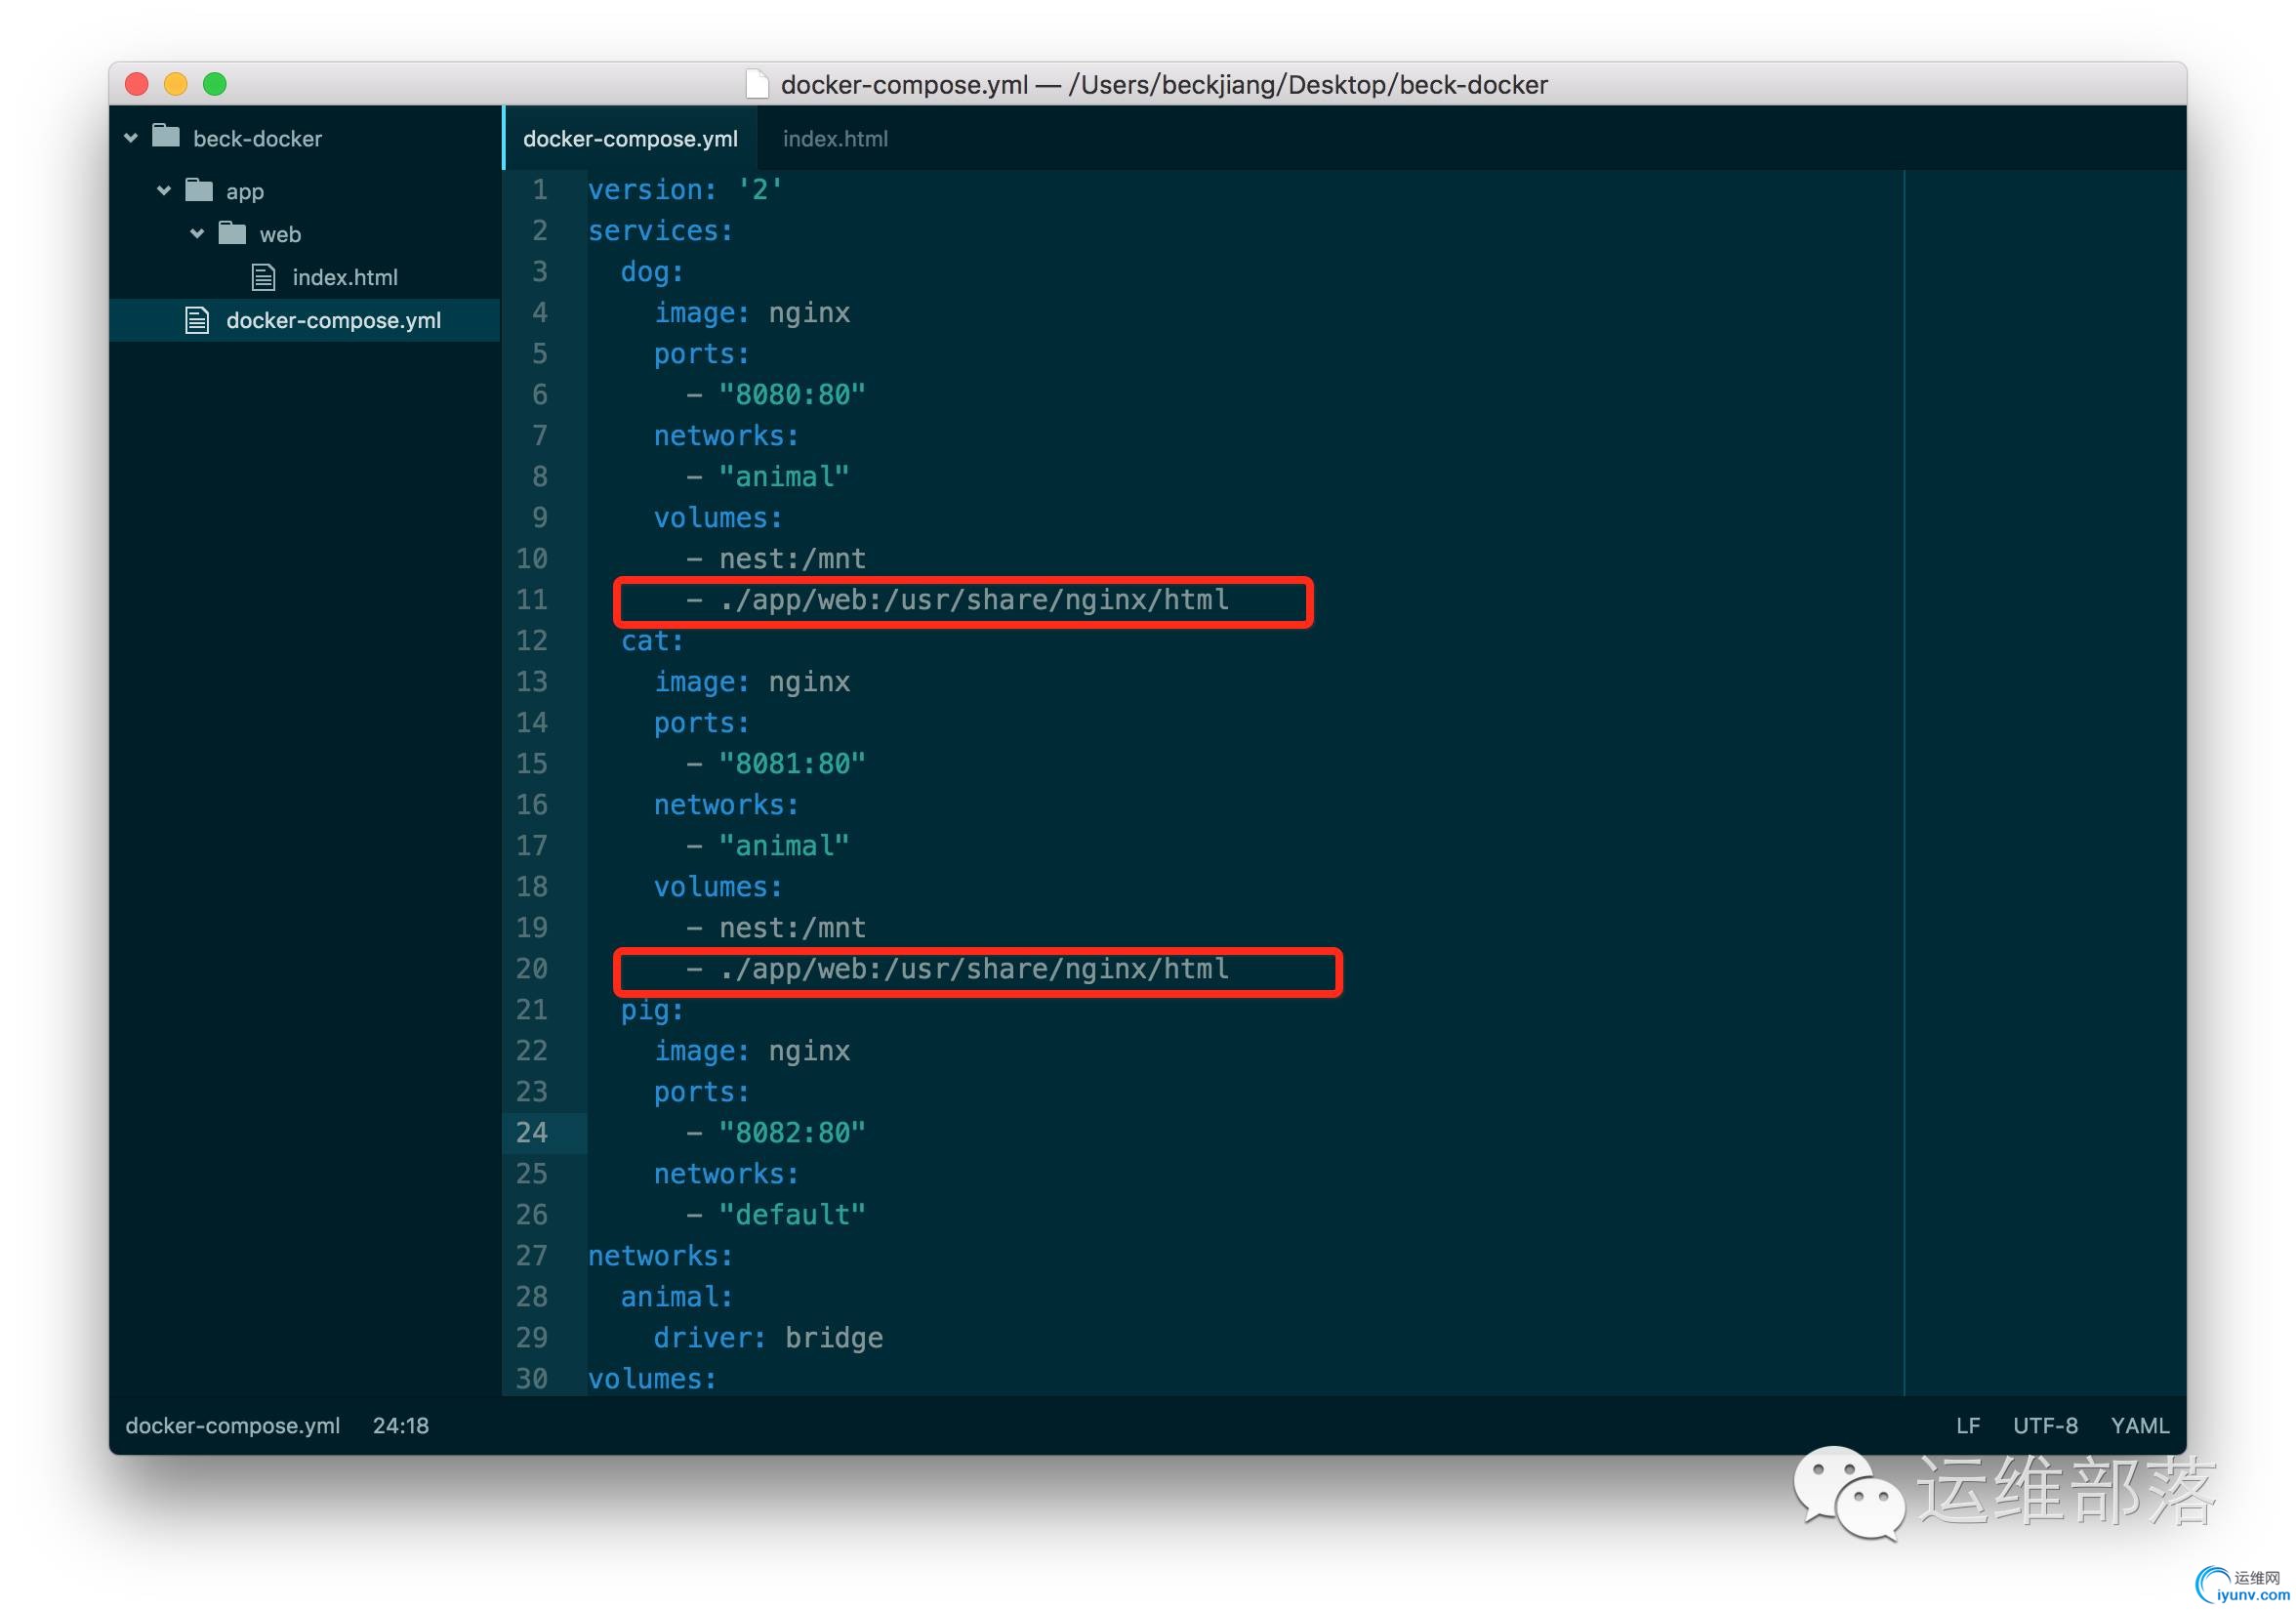The height and width of the screenshot is (1611, 2296).
Task: Click the "8080:80" port string
Action: [791, 394]
